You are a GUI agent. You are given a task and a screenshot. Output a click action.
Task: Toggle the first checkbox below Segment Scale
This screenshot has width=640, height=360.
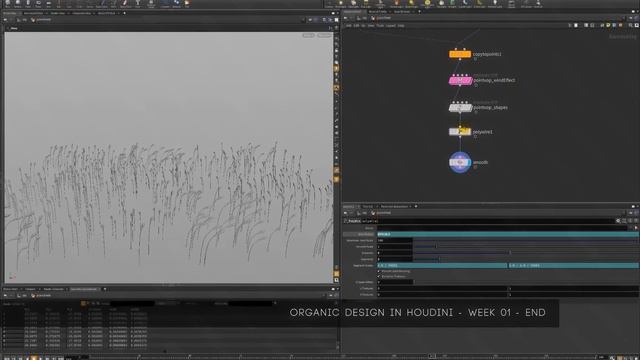pos(379,271)
